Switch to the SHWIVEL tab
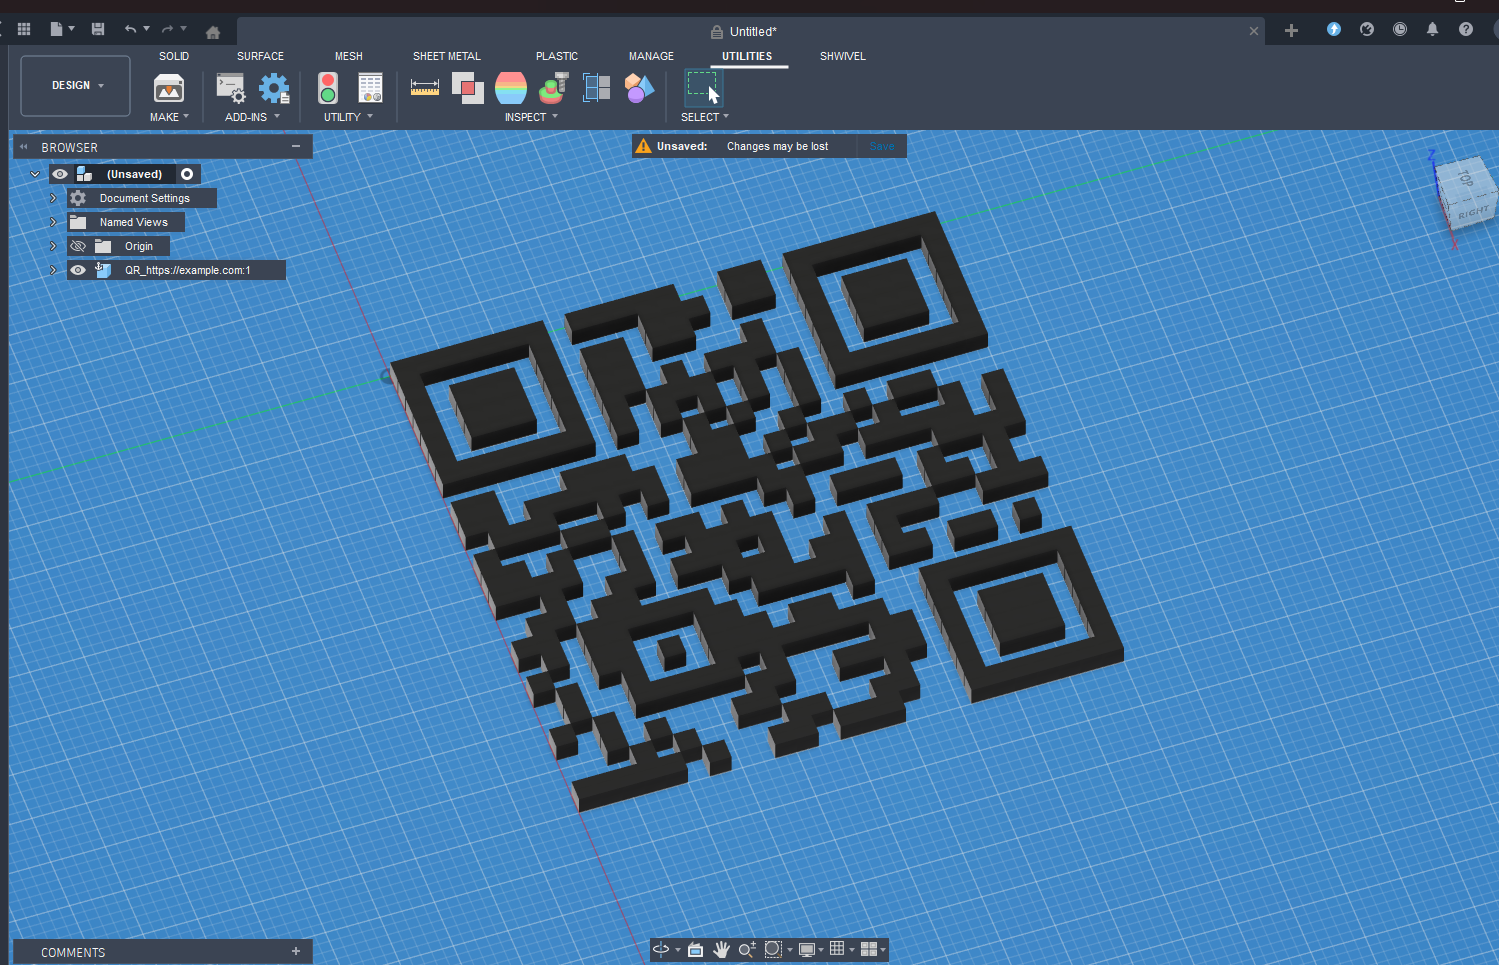The image size is (1499, 965). tap(843, 56)
